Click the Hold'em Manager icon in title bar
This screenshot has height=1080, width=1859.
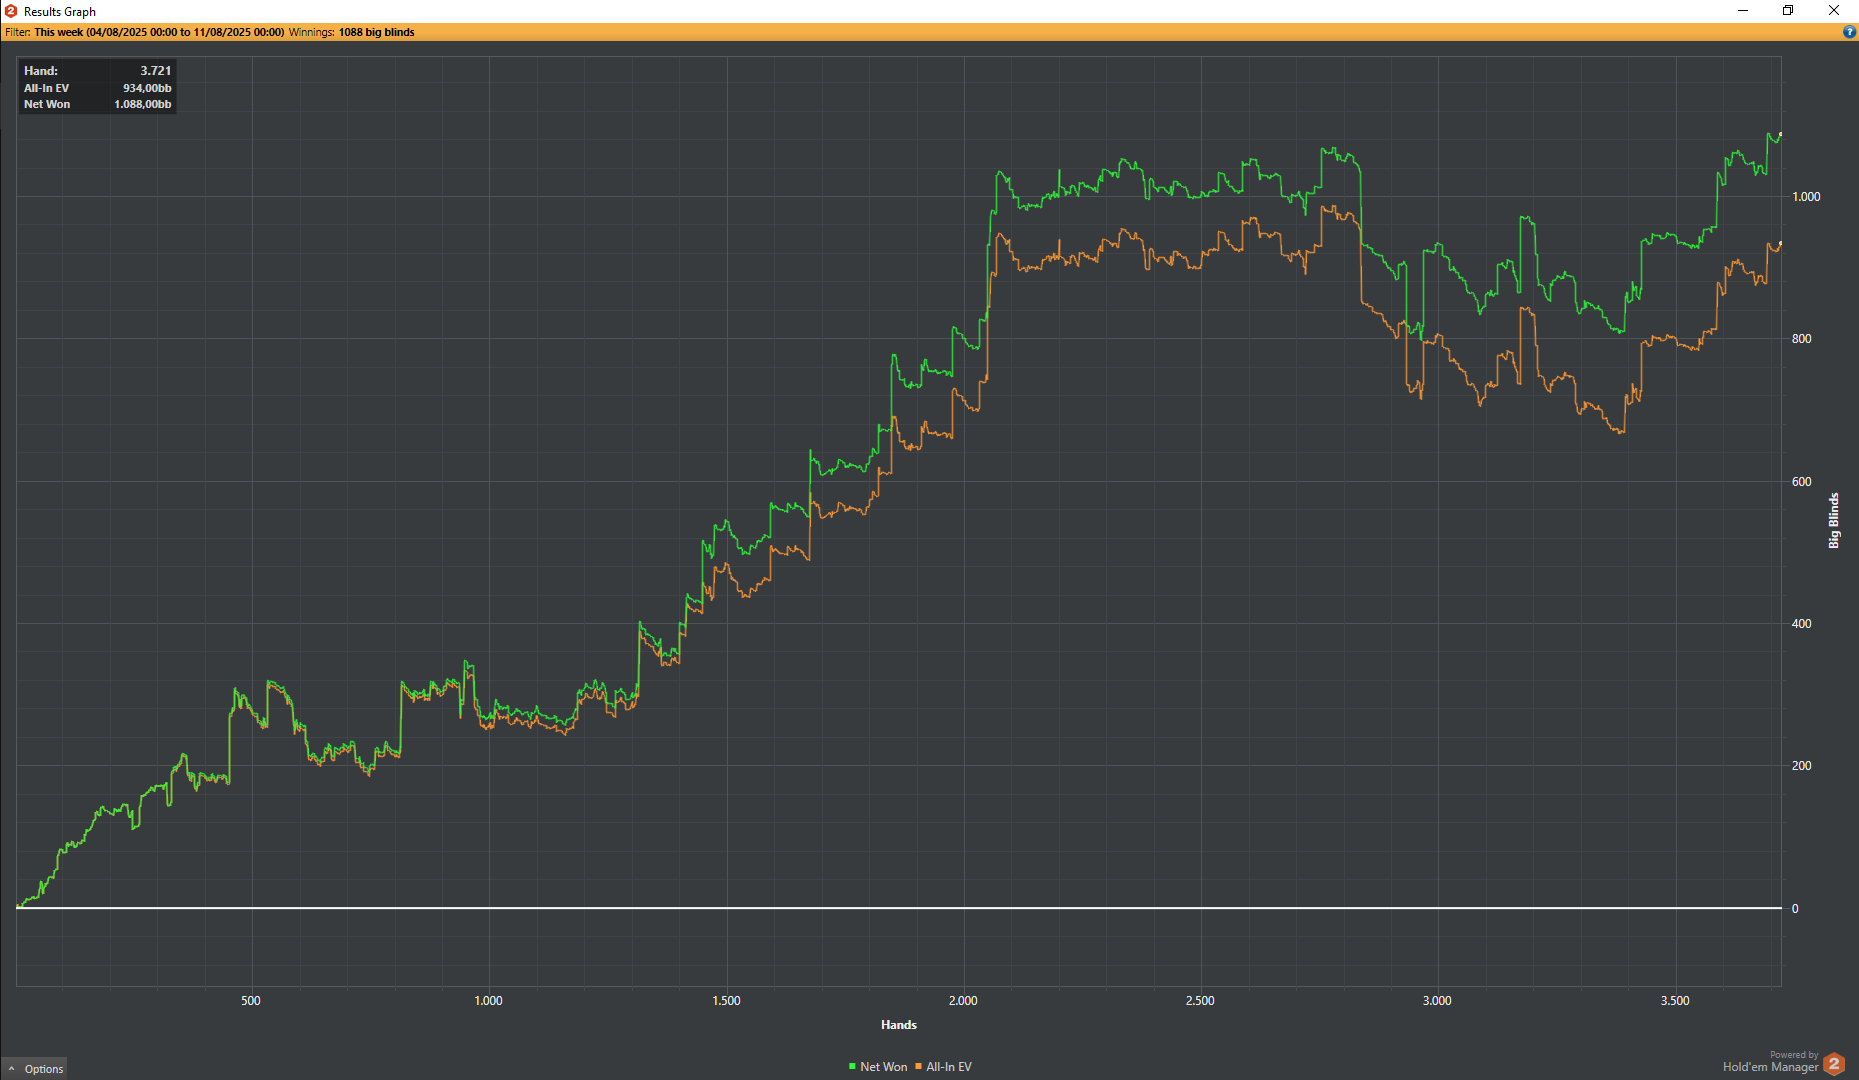(11, 11)
